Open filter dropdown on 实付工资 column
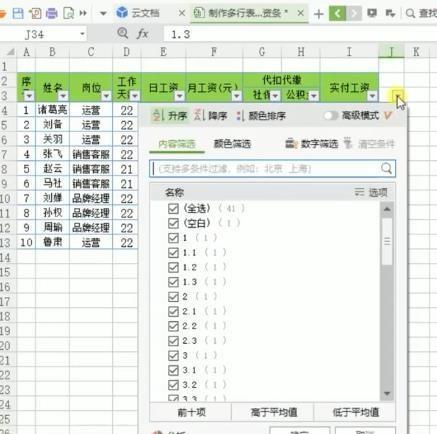The image size is (437, 434). 372,96
